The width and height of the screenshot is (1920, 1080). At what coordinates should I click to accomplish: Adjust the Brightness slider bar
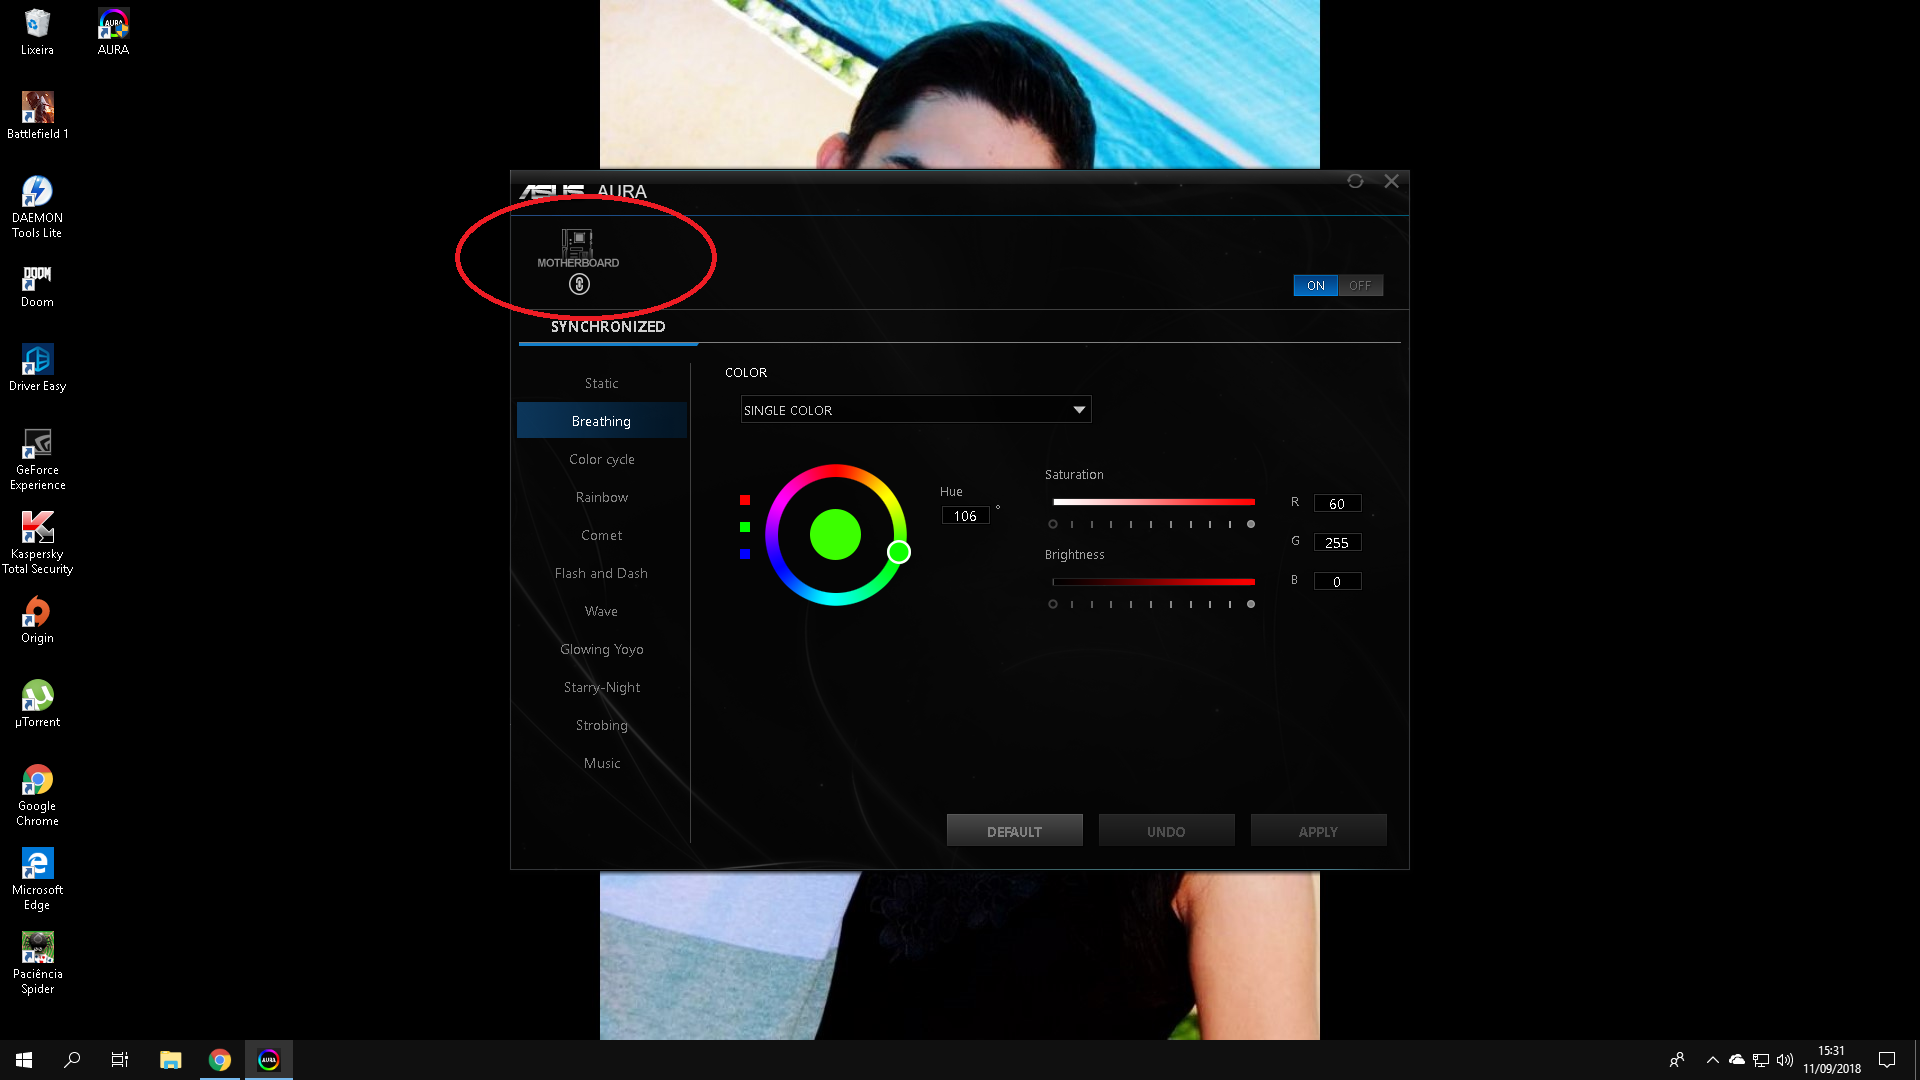pos(1153,582)
